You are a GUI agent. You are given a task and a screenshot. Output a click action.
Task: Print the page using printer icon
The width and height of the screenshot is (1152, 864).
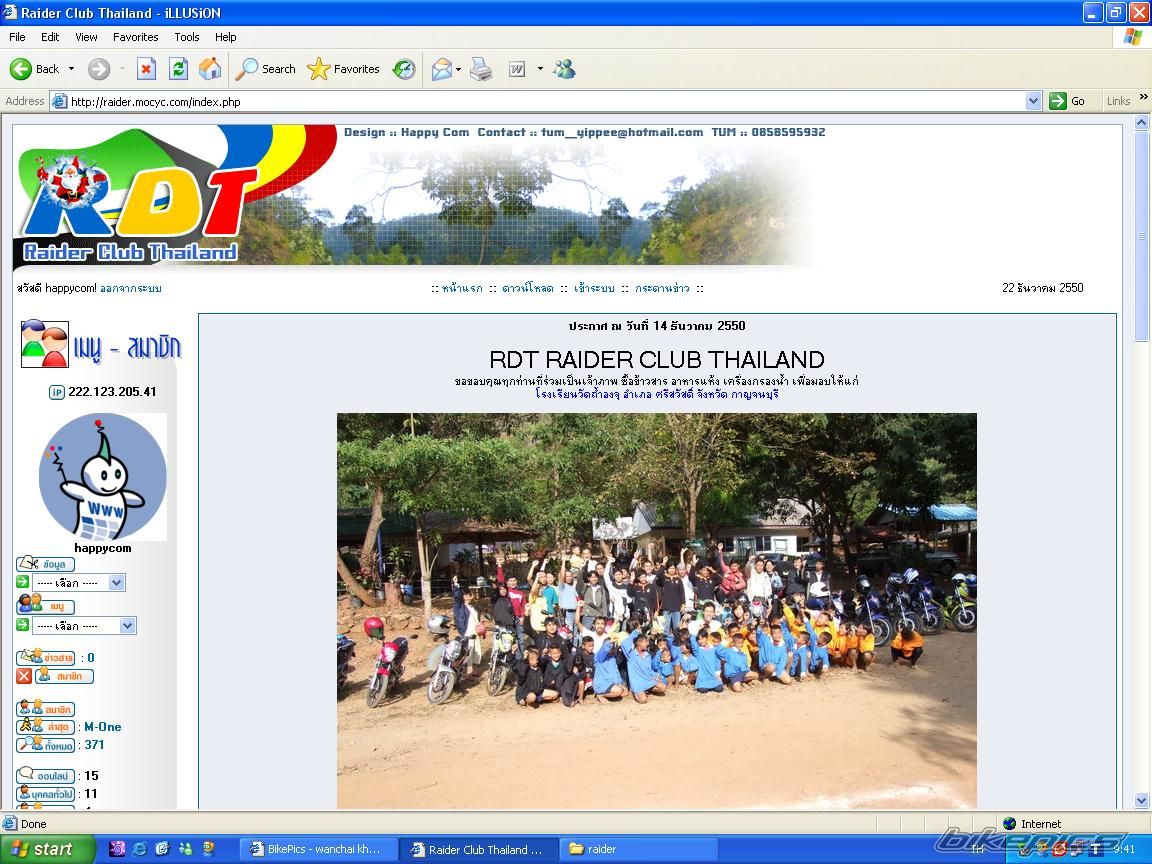481,69
